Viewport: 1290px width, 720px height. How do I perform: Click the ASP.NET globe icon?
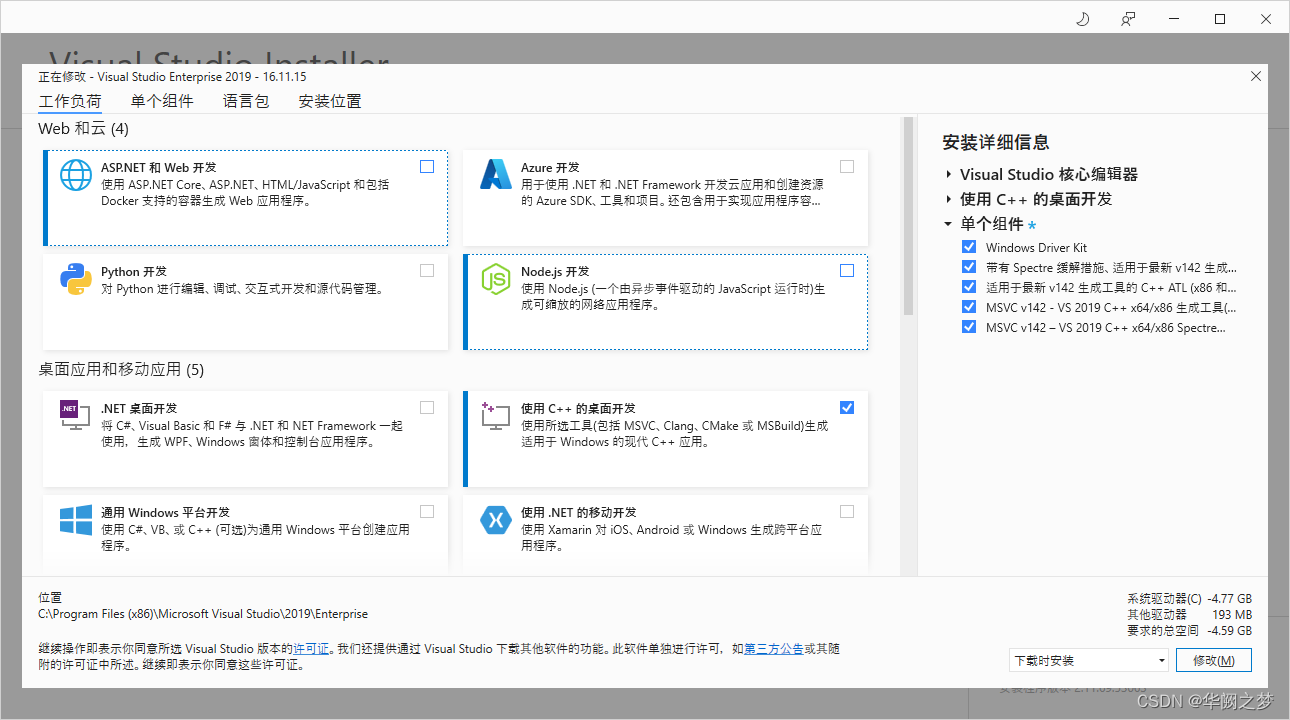click(x=76, y=176)
